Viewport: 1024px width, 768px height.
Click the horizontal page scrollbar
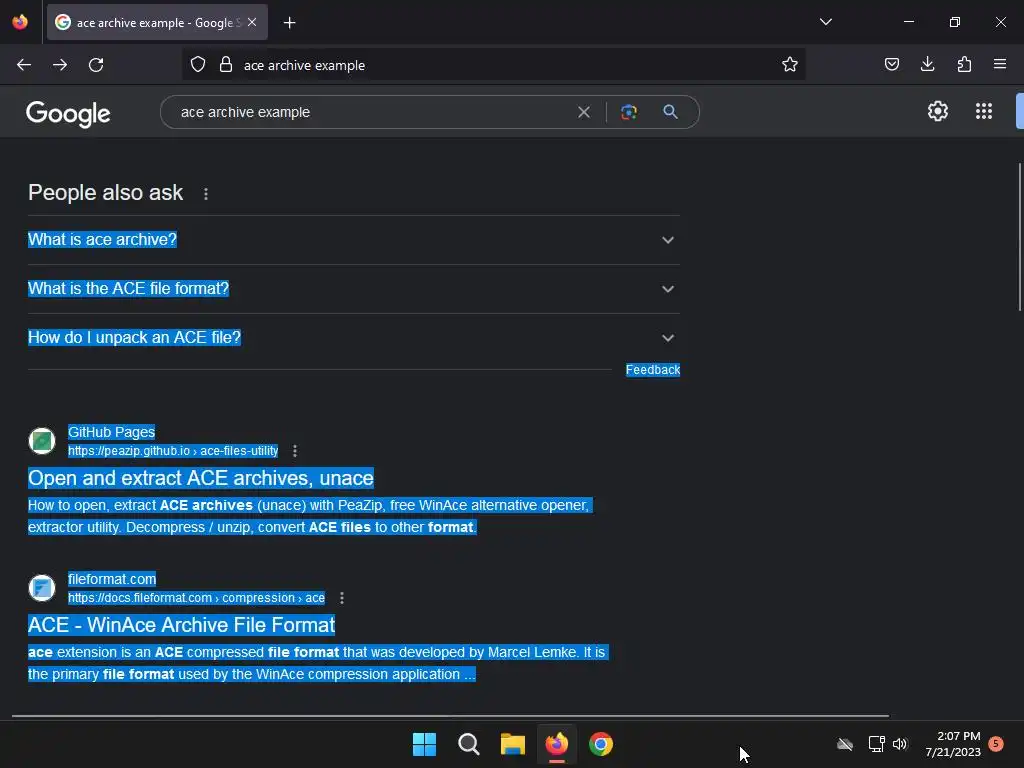(x=450, y=716)
